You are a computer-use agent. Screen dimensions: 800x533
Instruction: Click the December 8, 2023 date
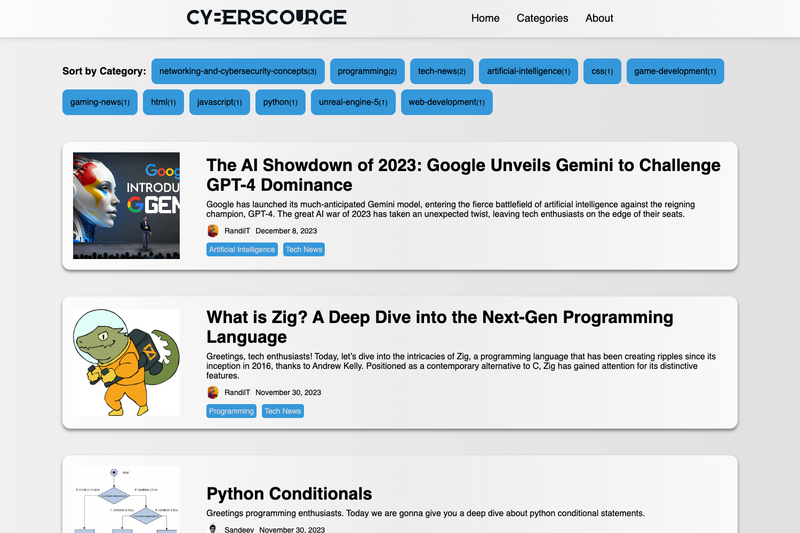point(286,231)
